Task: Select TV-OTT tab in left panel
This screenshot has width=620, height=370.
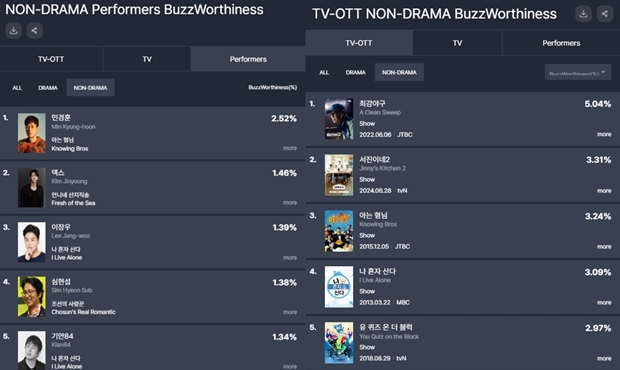Action: (x=51, y=59)
